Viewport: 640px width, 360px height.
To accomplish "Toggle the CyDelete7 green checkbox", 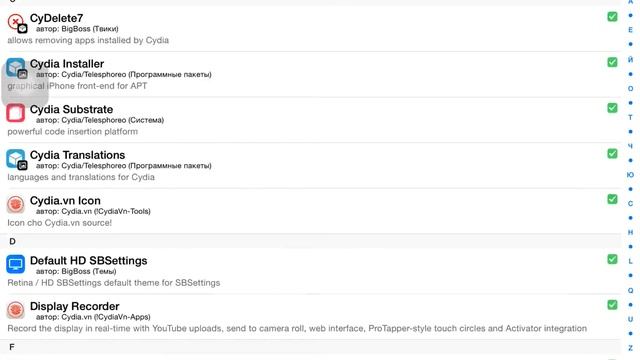I will (x=612, y=17).
